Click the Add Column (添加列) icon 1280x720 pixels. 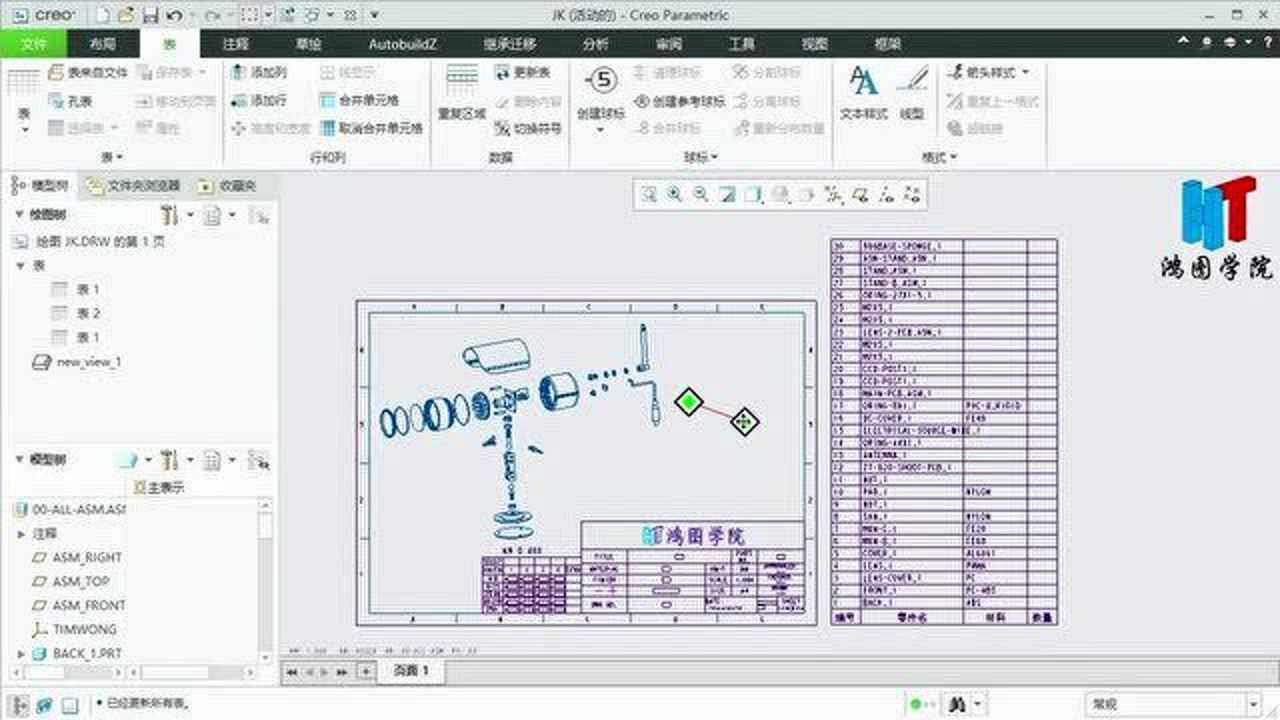click(239, 73)
